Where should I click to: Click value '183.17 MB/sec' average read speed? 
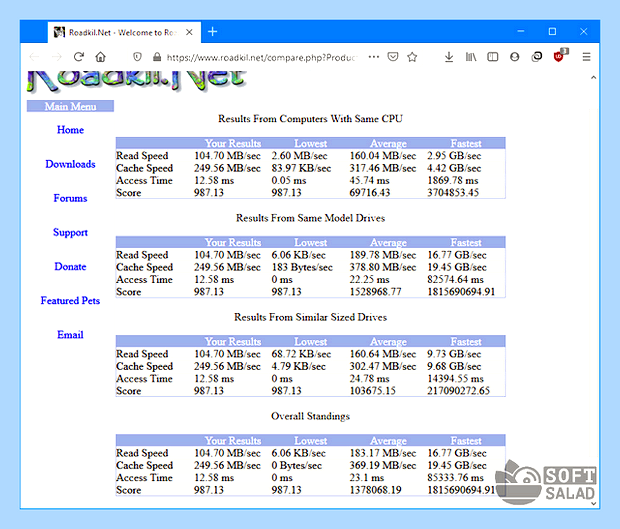382,453
